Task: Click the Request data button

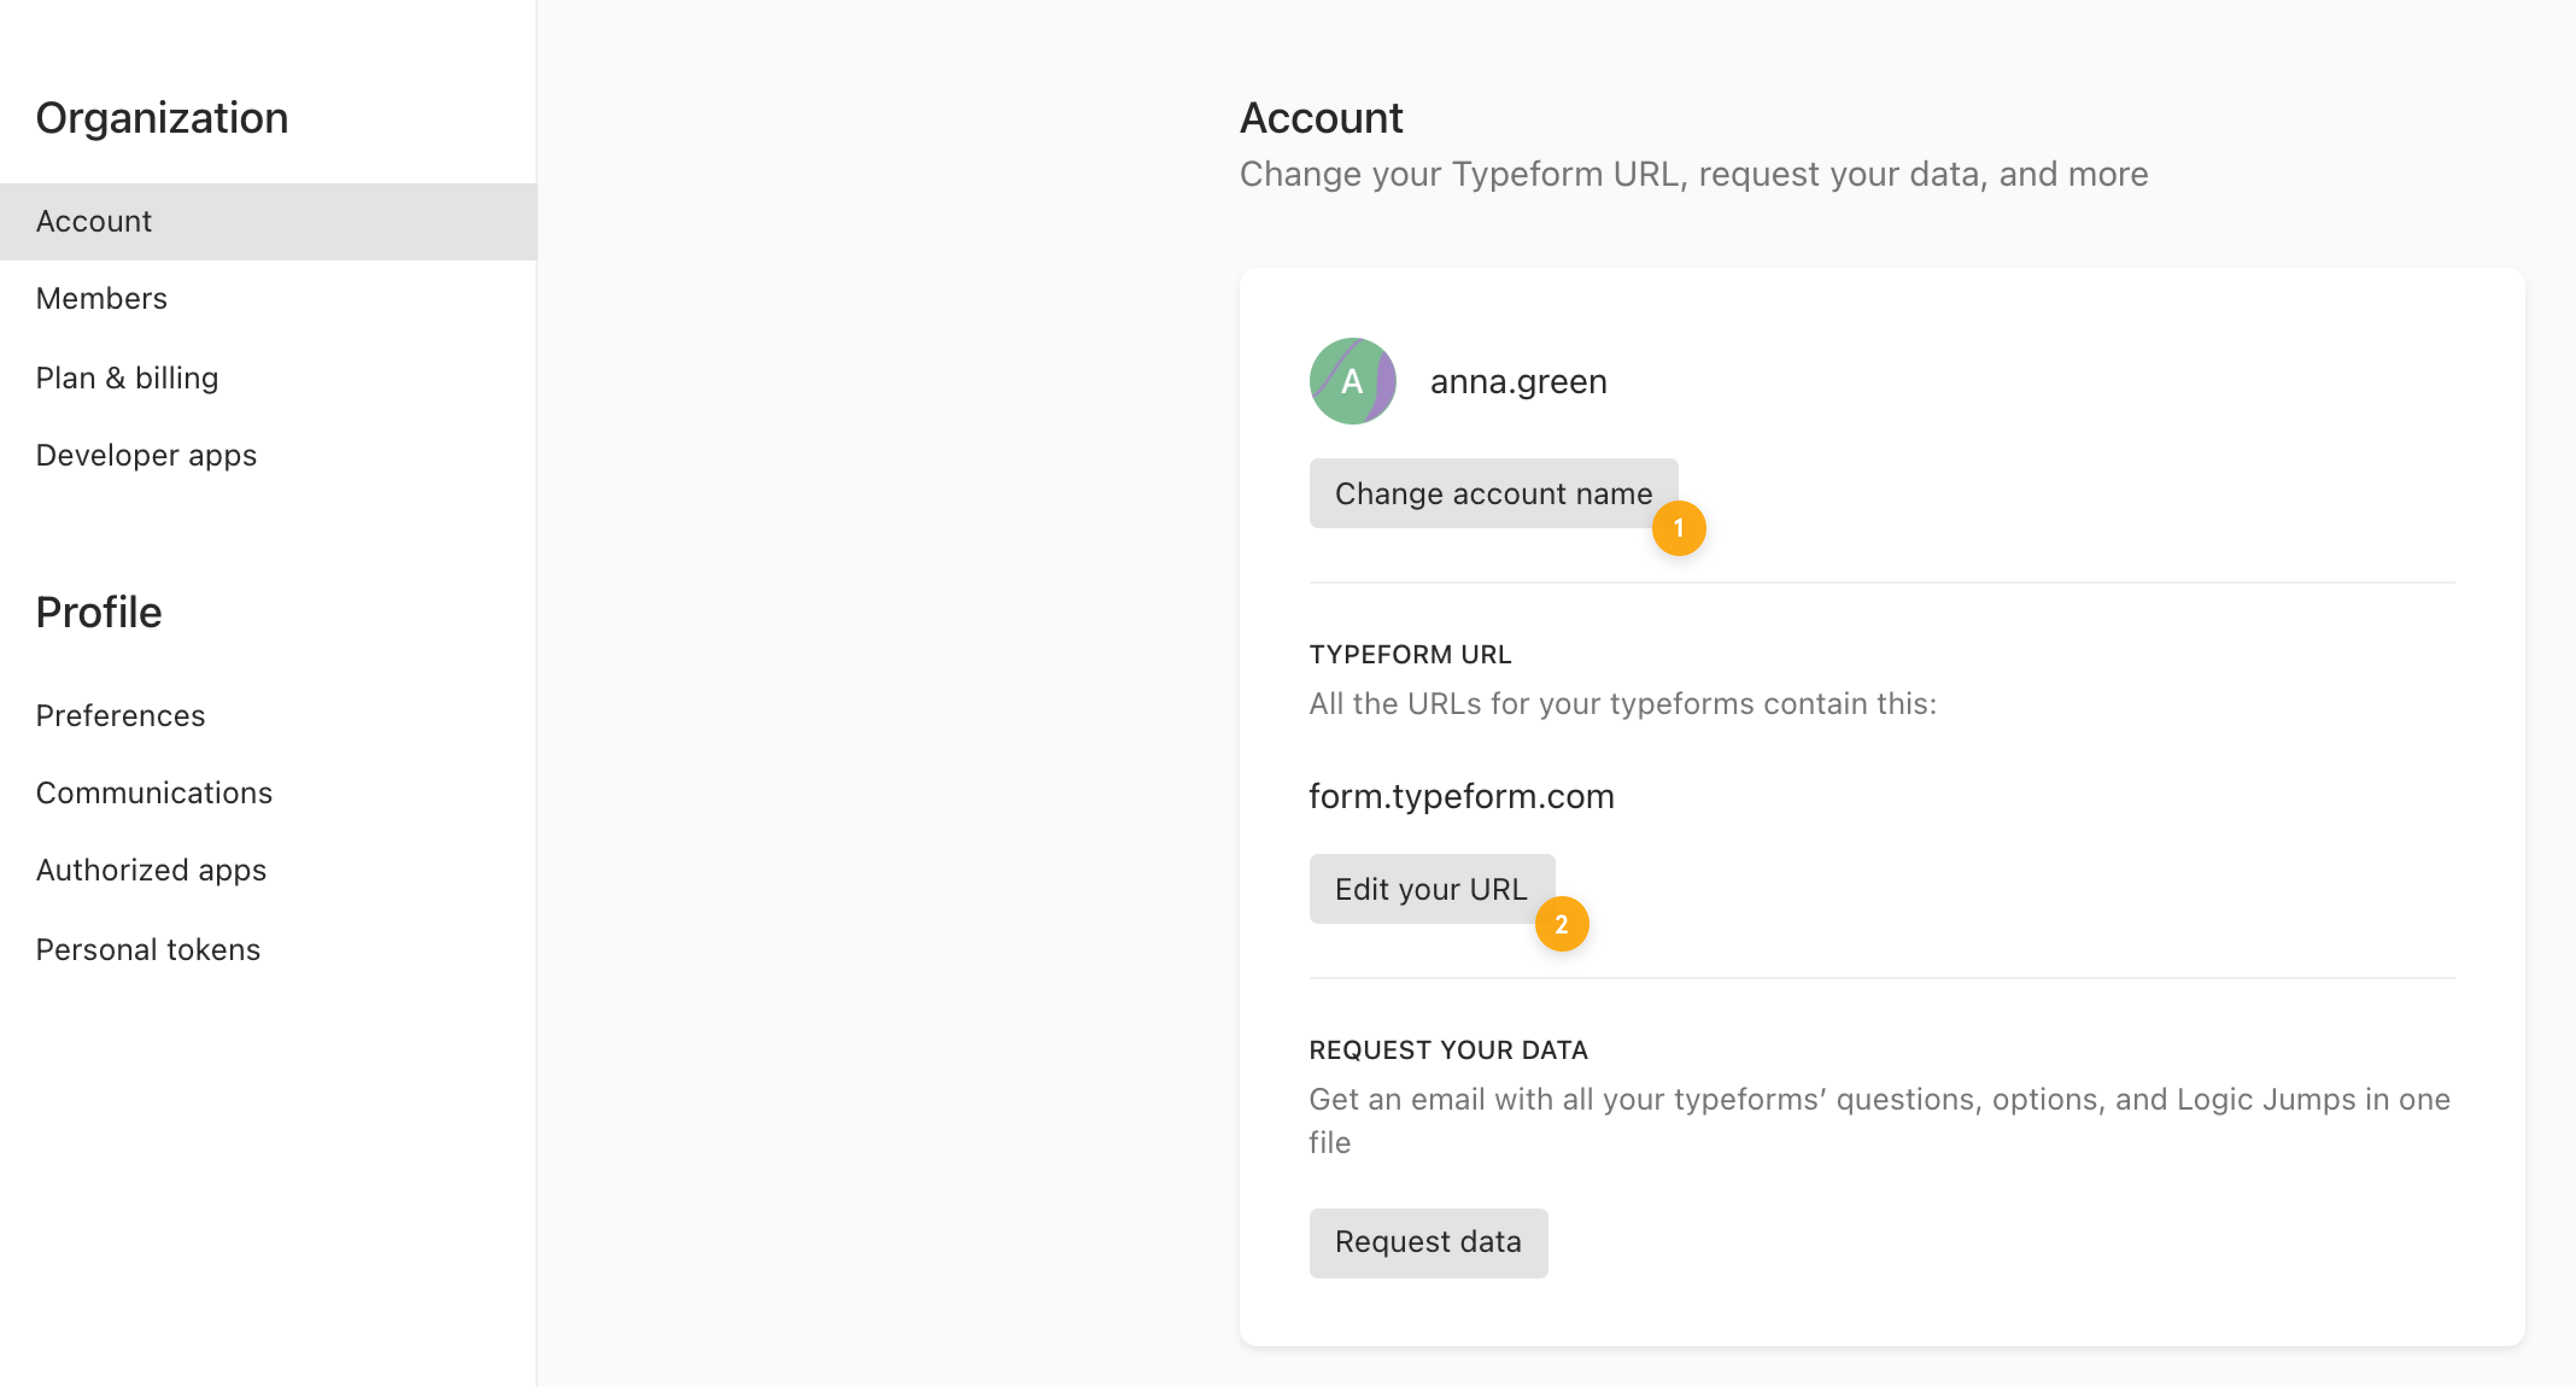Action: [x=1428, y=1242]
